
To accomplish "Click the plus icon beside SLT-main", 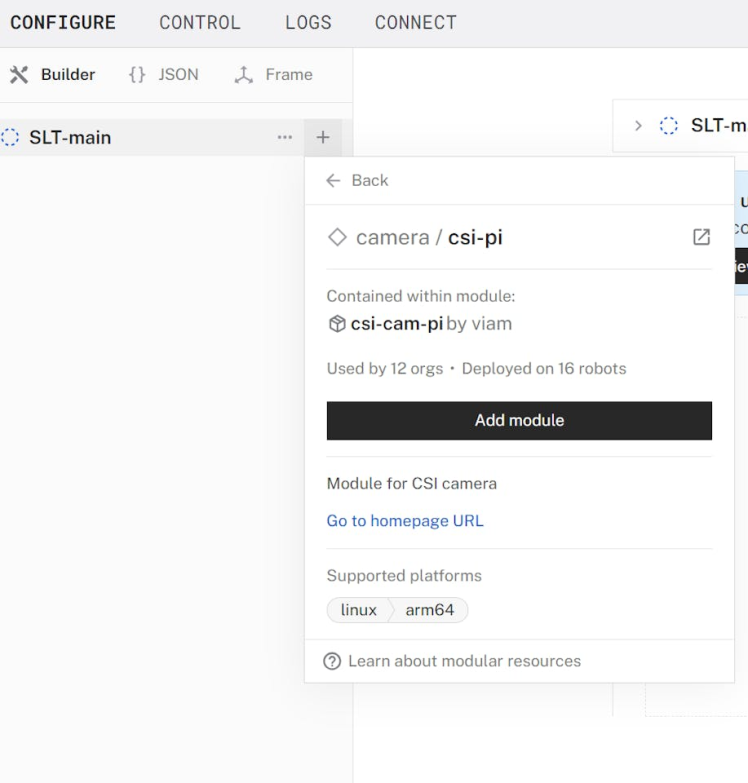I will [322, 138].
